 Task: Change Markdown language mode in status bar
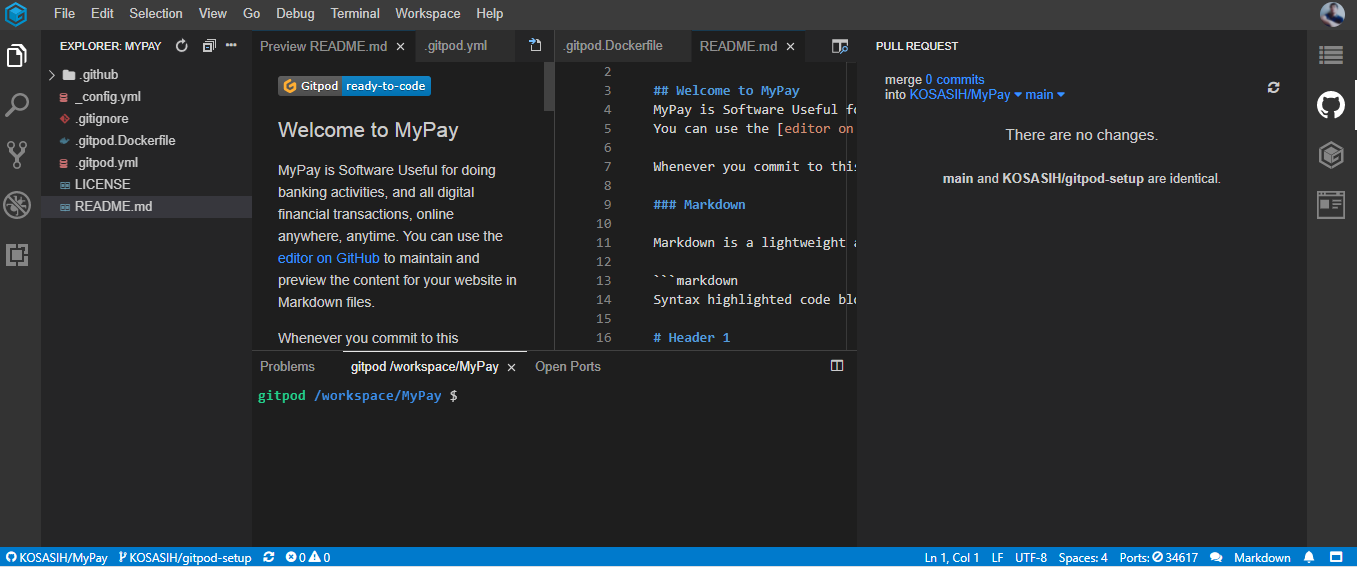1262,557
